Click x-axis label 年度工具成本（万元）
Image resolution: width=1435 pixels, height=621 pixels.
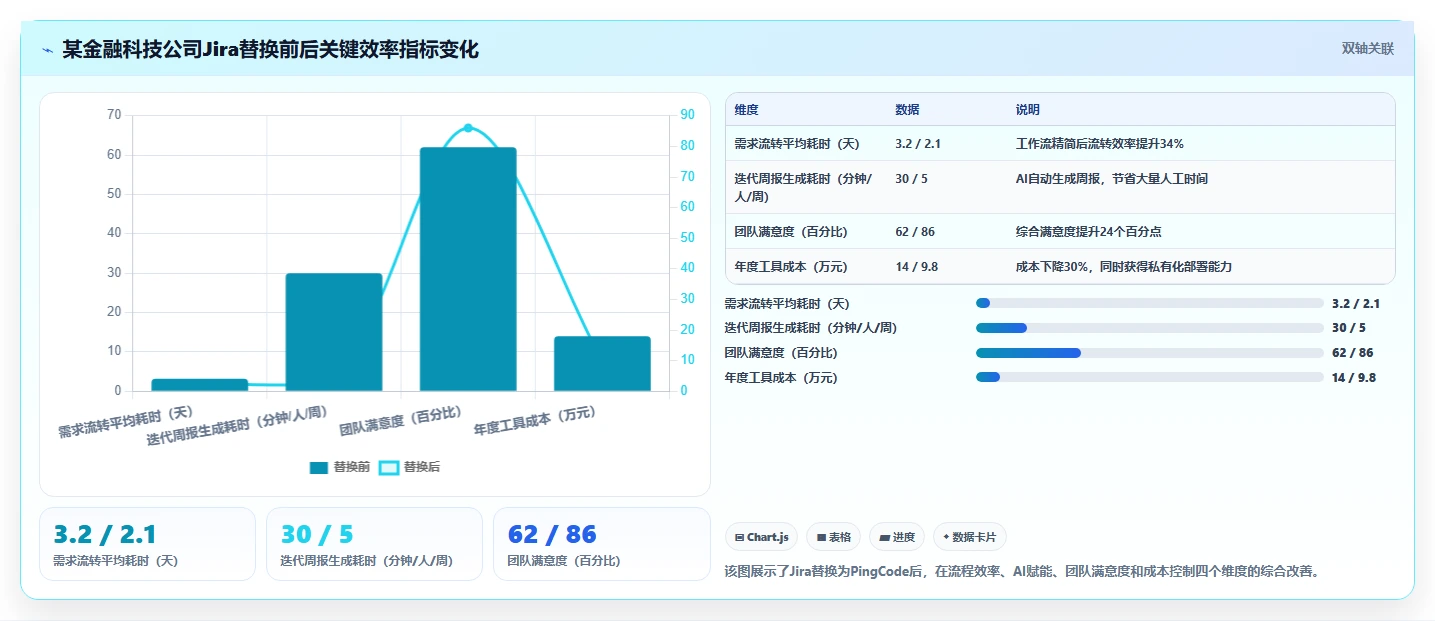534,421
